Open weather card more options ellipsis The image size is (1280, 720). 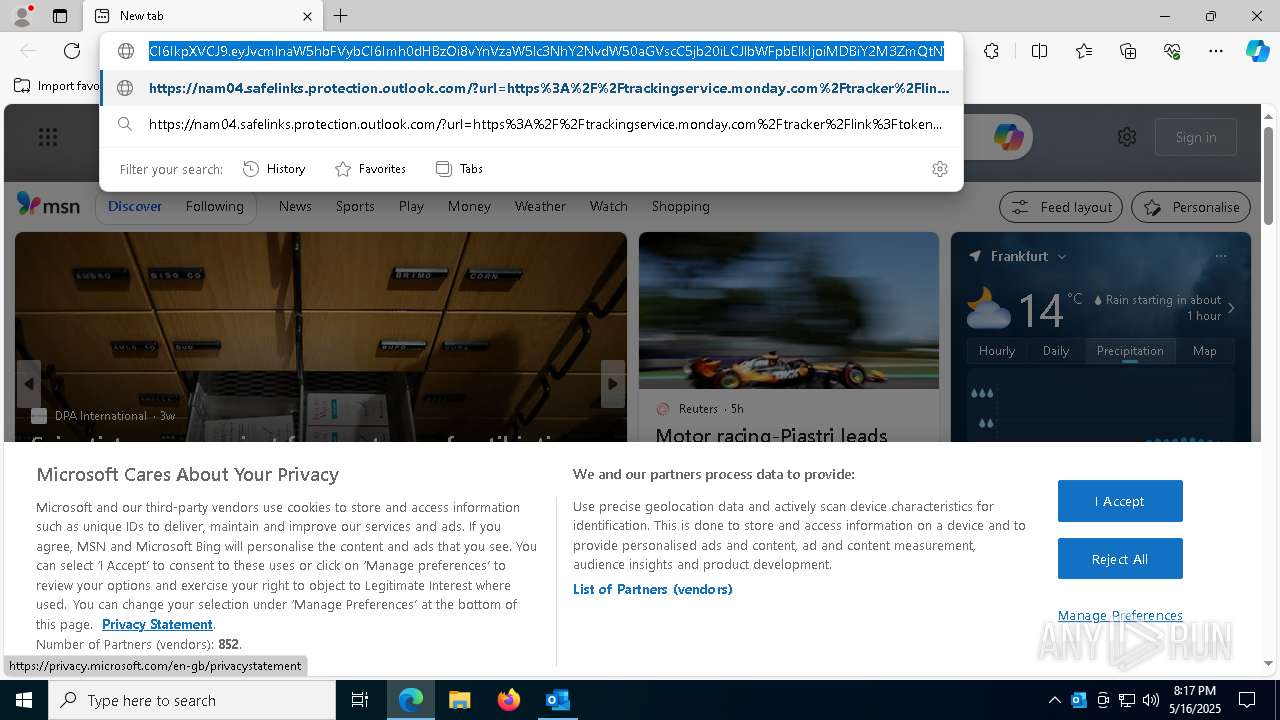1221,256
